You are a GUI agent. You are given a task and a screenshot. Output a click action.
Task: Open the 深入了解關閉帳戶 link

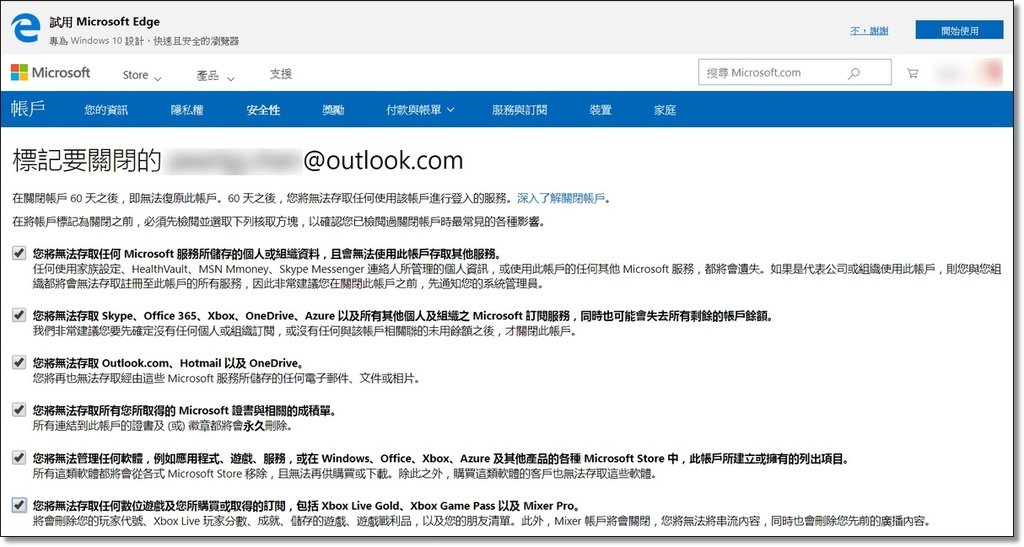tap(561, 198)
